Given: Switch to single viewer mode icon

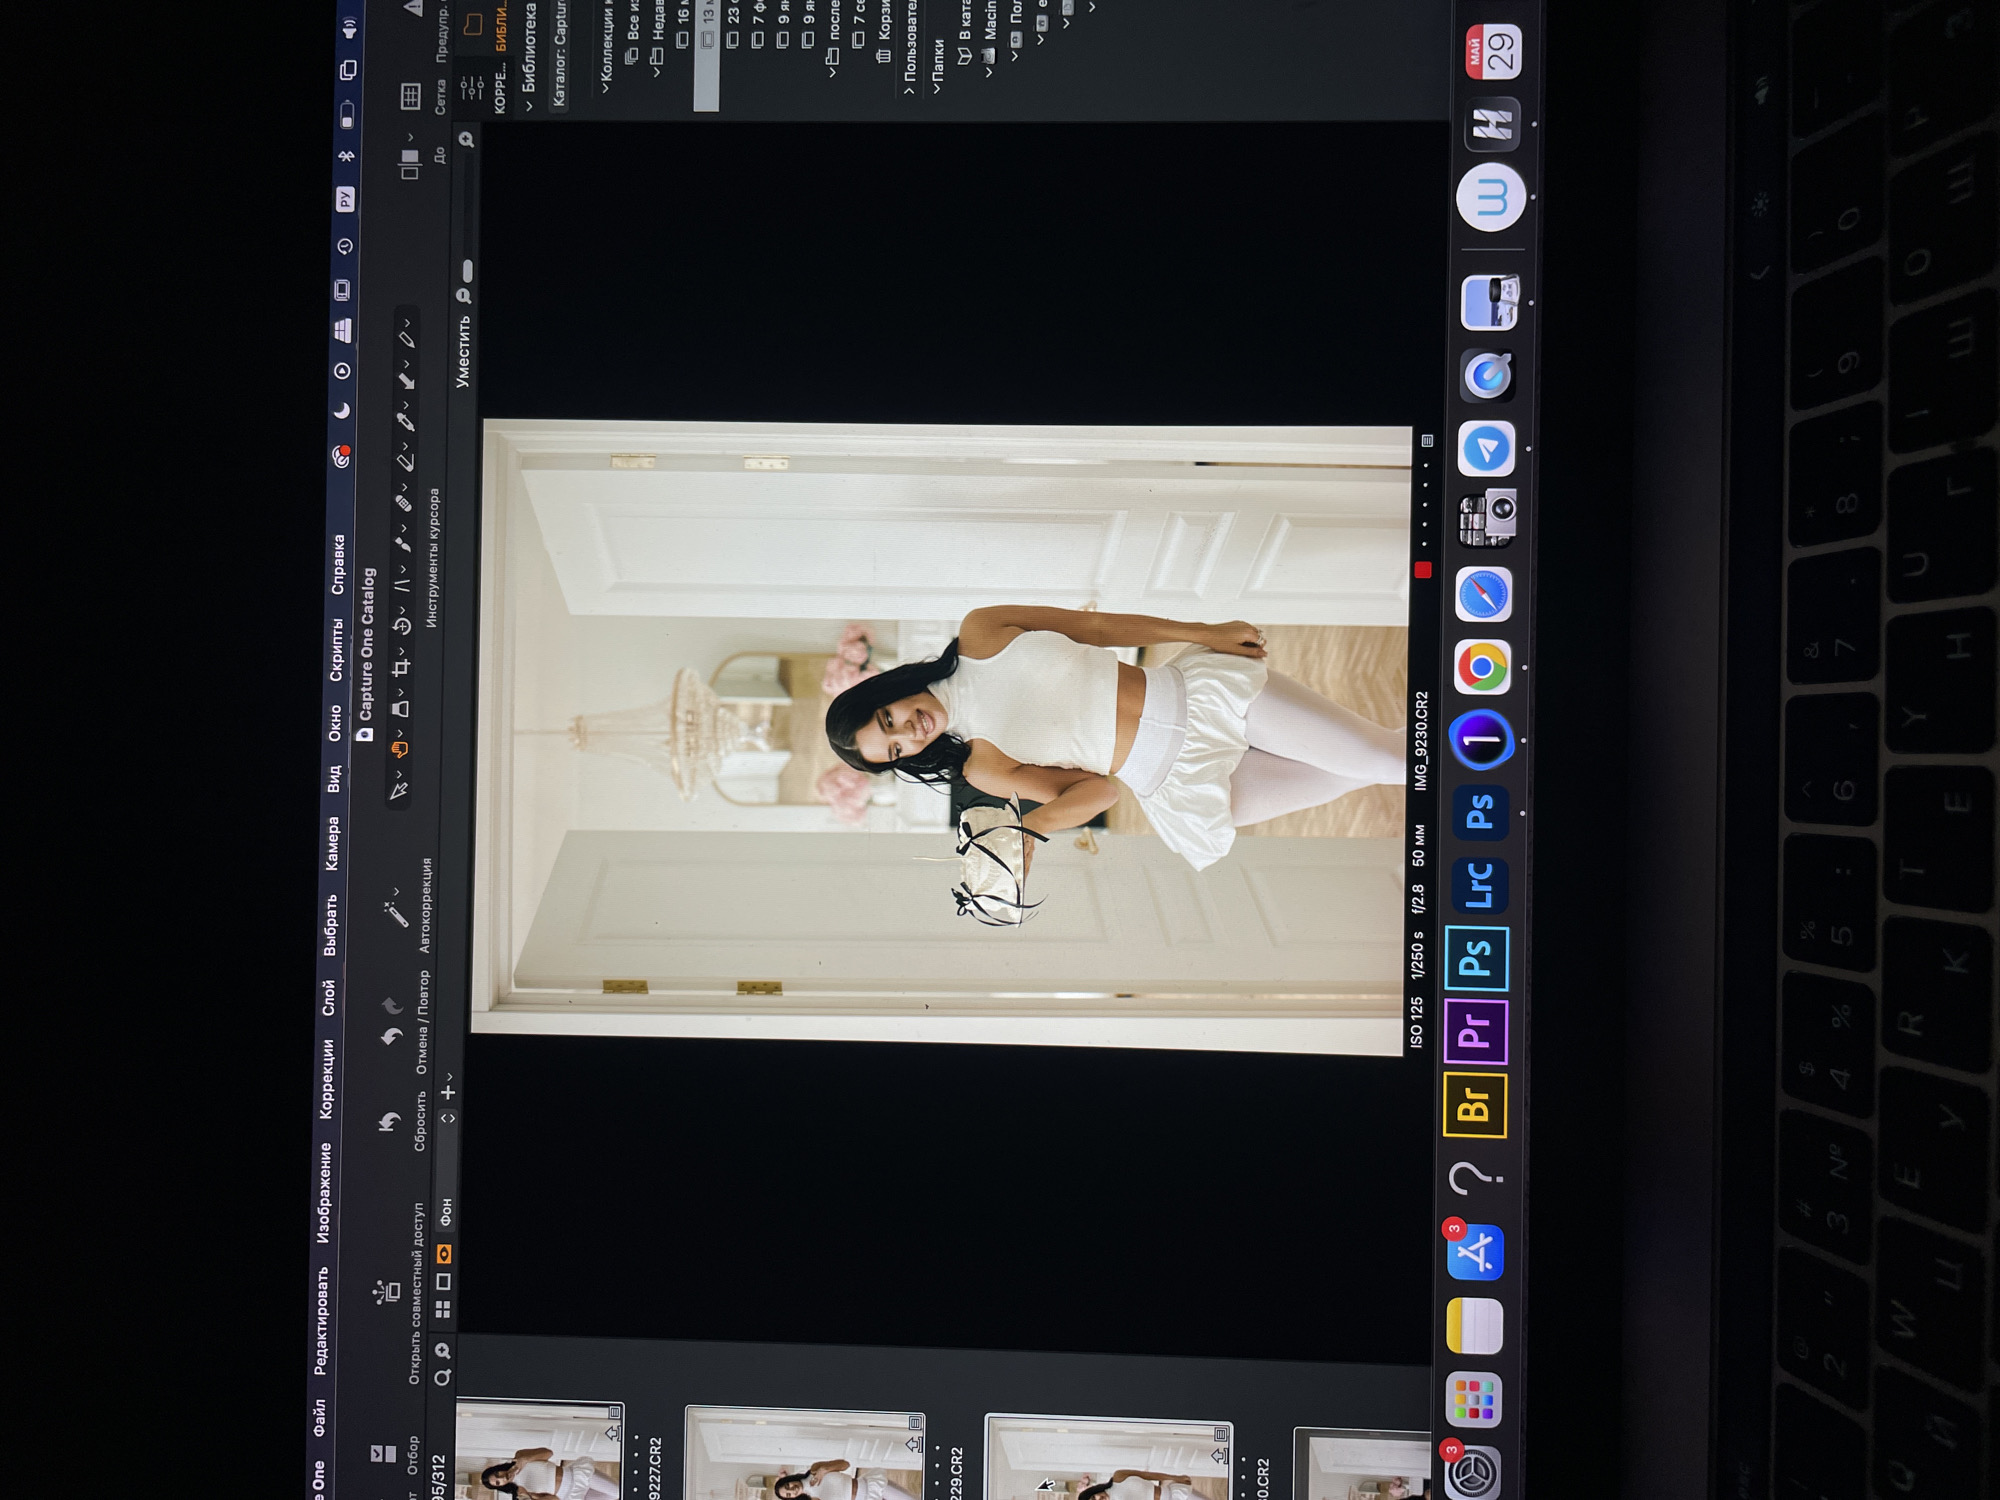Looking at the screenshot, I should (x=443, y=1281).
